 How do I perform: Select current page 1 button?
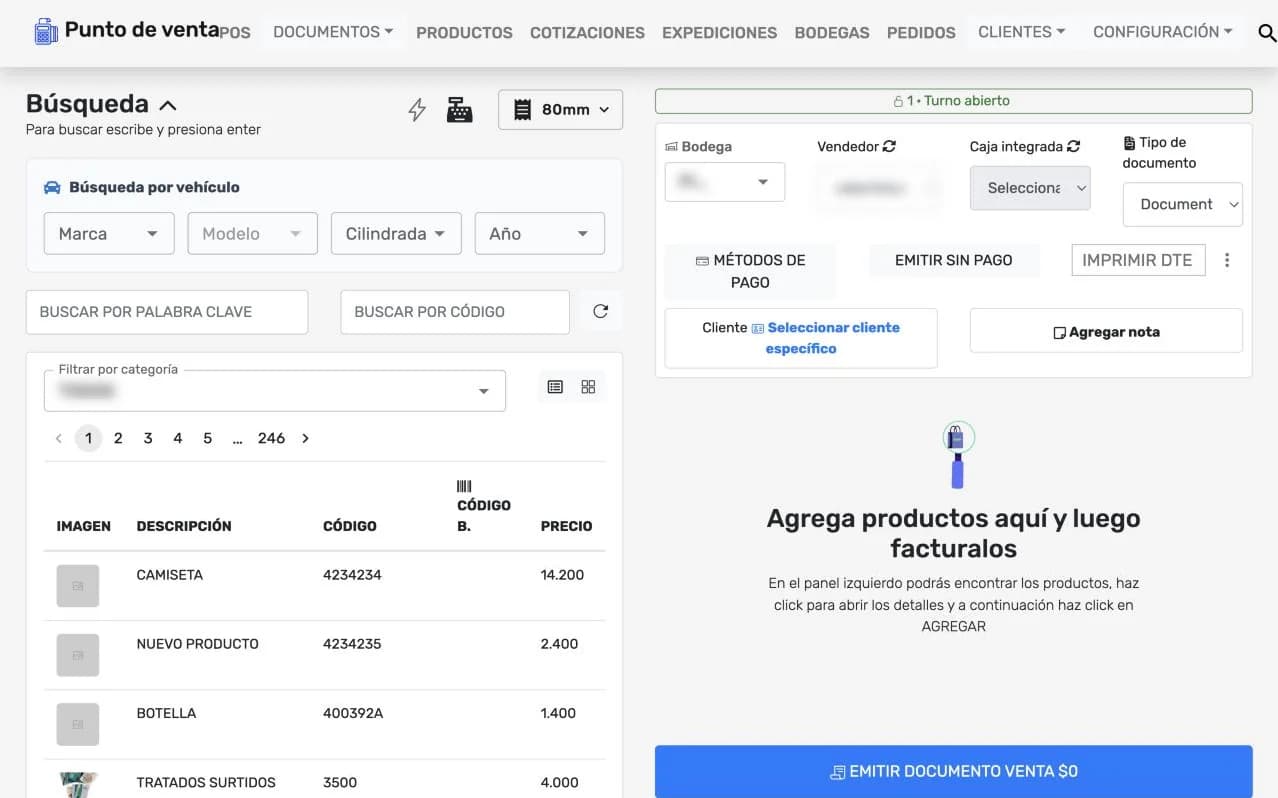88,438
